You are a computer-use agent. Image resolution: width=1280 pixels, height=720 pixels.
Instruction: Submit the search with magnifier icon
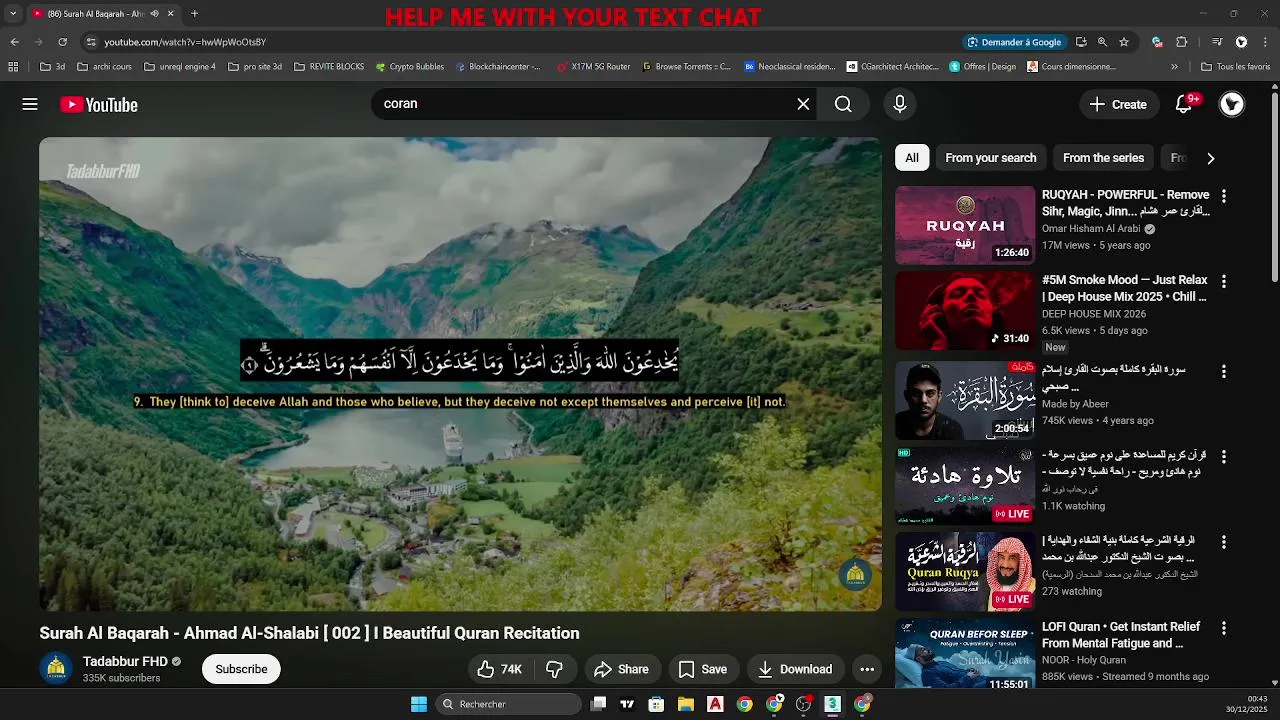[x=843, y=104]
